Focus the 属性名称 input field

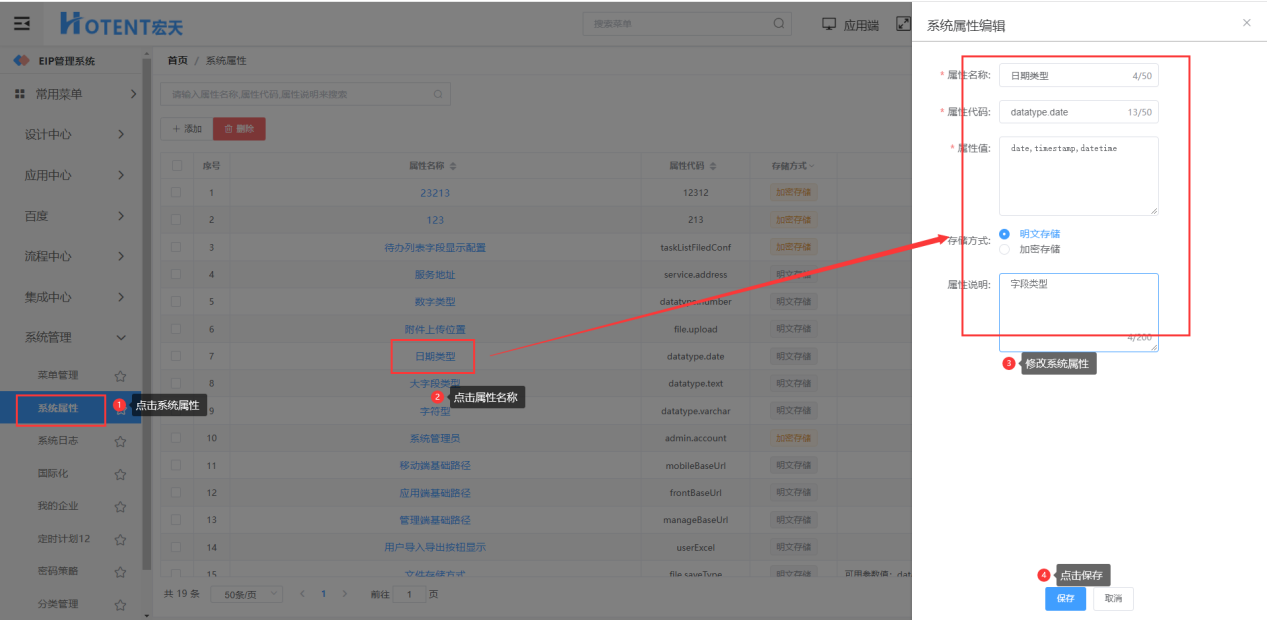tap(1078, 76)
